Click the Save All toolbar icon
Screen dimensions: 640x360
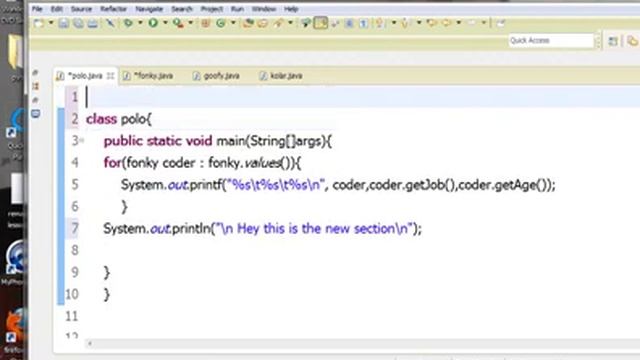coord(78,23)
